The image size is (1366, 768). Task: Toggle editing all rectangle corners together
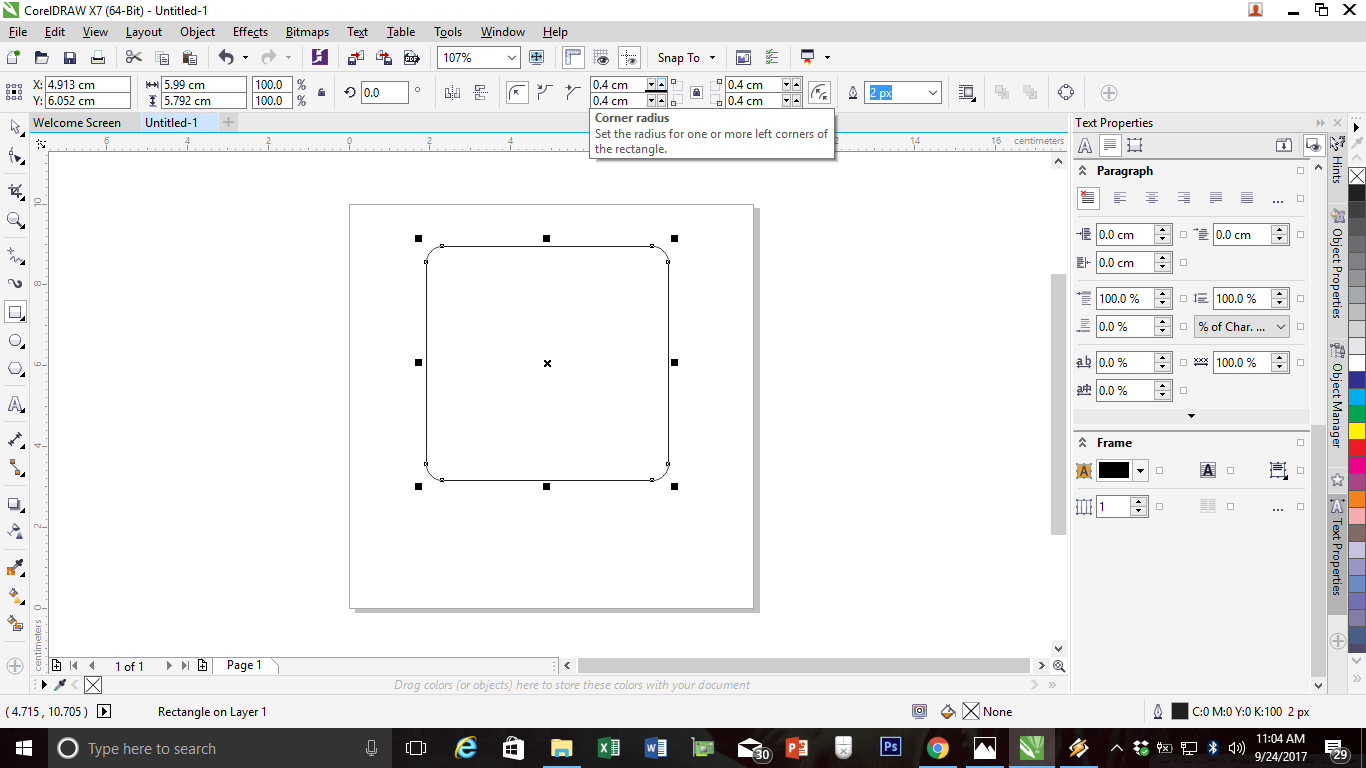[x=696, y=92]
